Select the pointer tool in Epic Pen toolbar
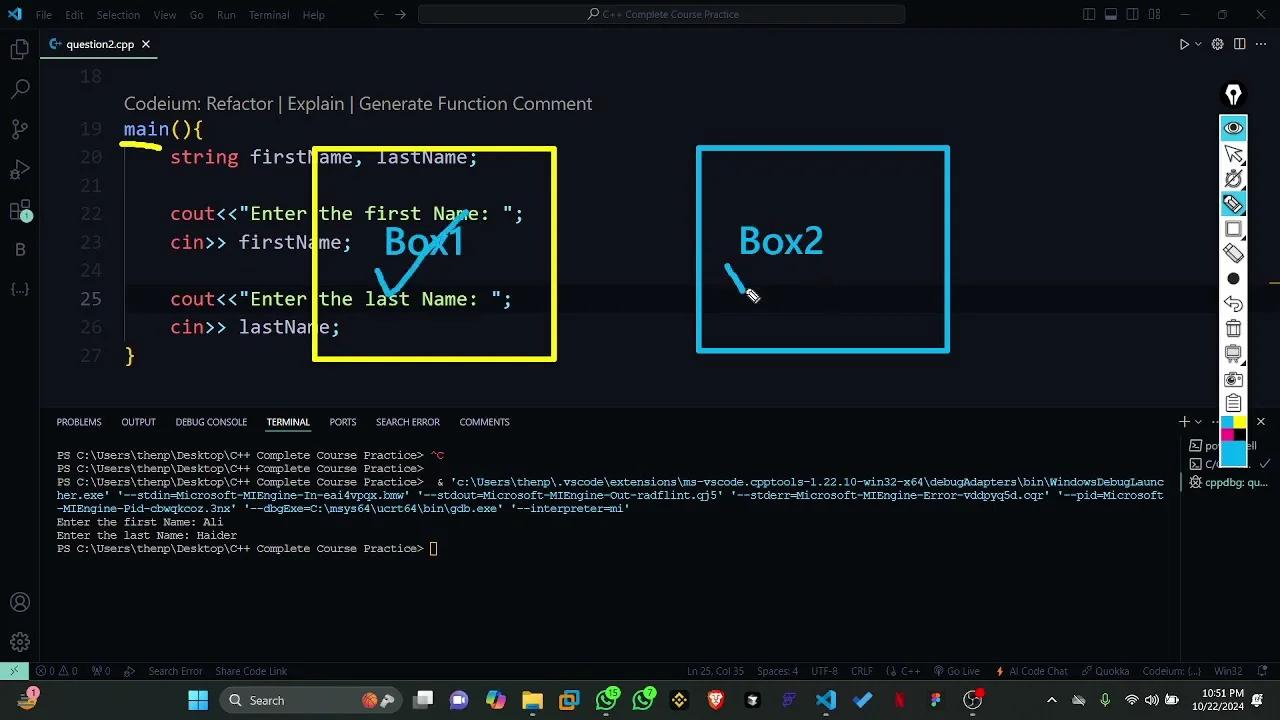 [1234, 155]
